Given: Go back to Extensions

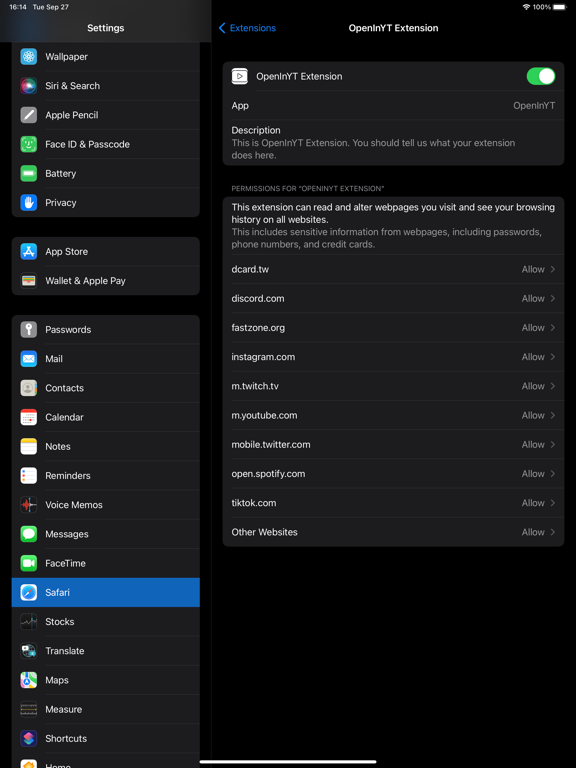Looking at the screenshot, I should point(247,28).
